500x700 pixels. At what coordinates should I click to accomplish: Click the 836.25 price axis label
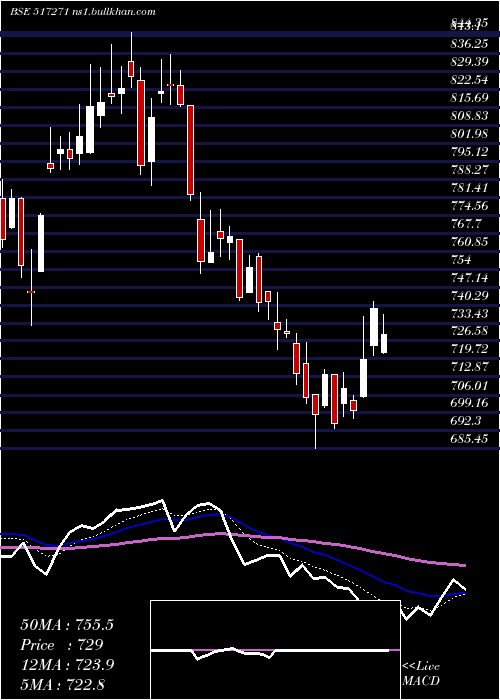(469, 43)
